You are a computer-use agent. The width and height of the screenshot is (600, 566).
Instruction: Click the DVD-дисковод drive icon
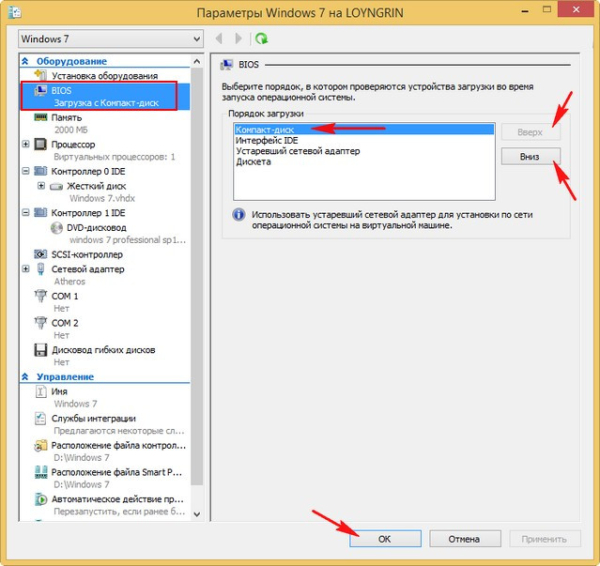pyautogui.click(x=57, y=227)
